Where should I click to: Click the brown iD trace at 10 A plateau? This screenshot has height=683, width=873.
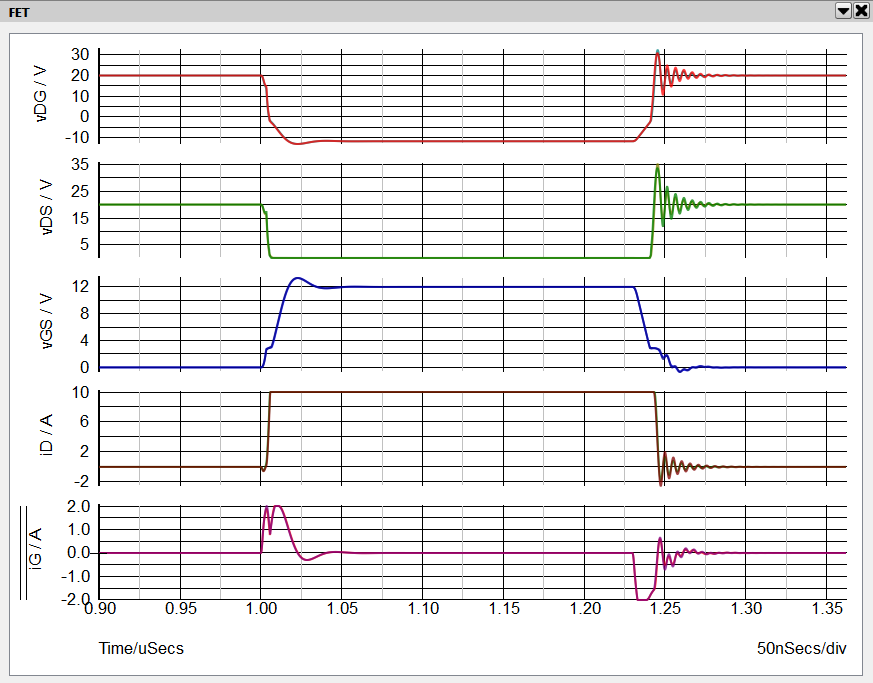[450, 392]
